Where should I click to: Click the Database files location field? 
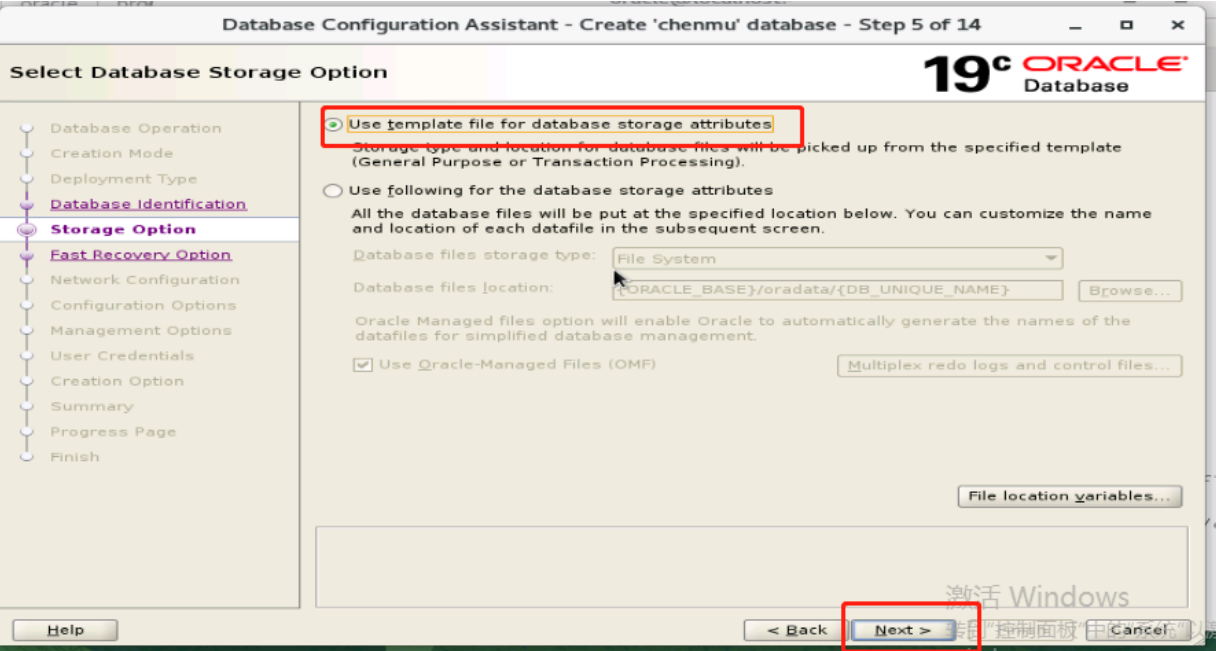[837, 290]
